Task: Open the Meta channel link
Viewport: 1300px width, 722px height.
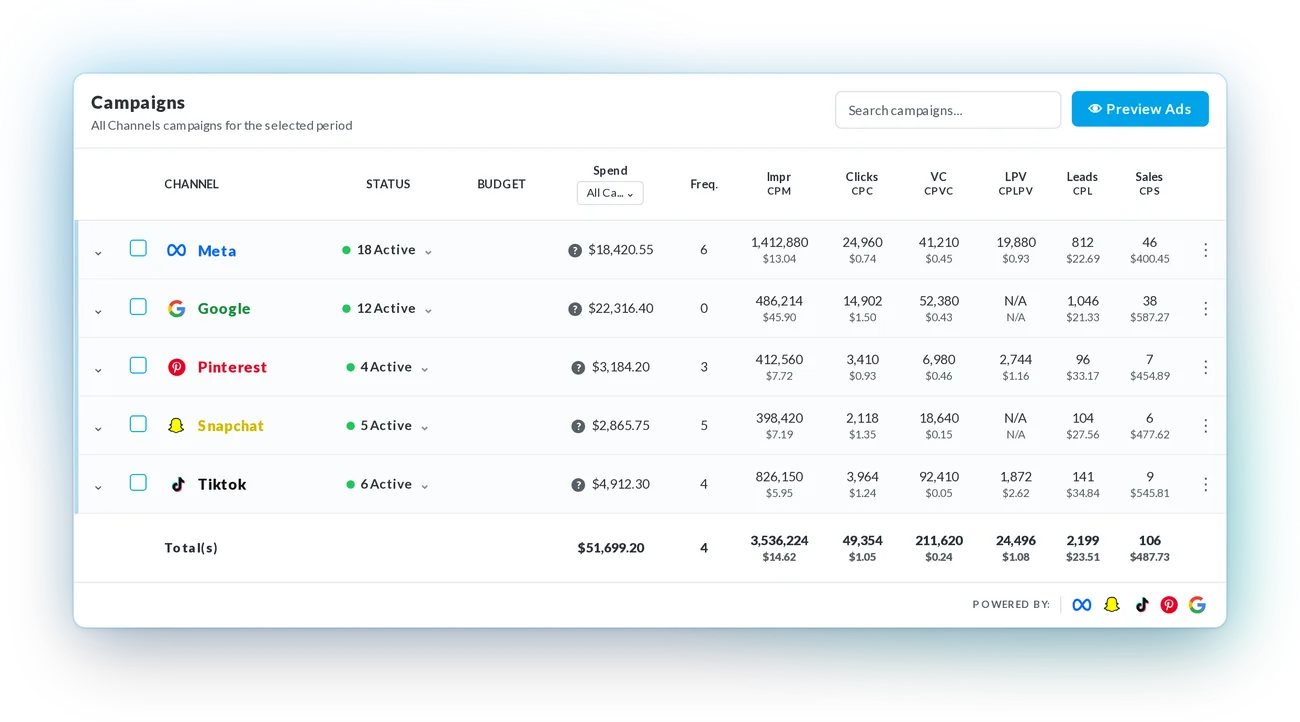Action: click(217, 251)
